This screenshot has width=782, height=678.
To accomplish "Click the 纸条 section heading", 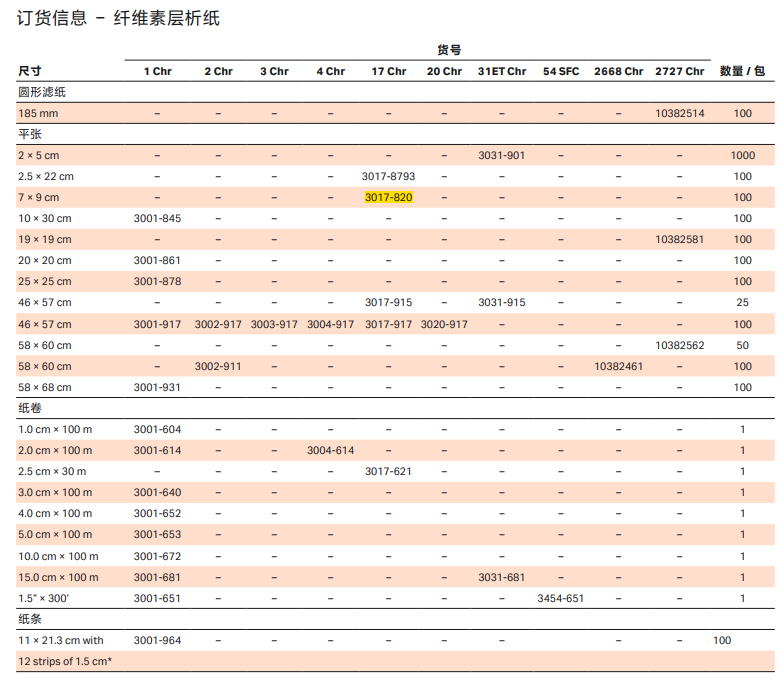I will (29, 619).
